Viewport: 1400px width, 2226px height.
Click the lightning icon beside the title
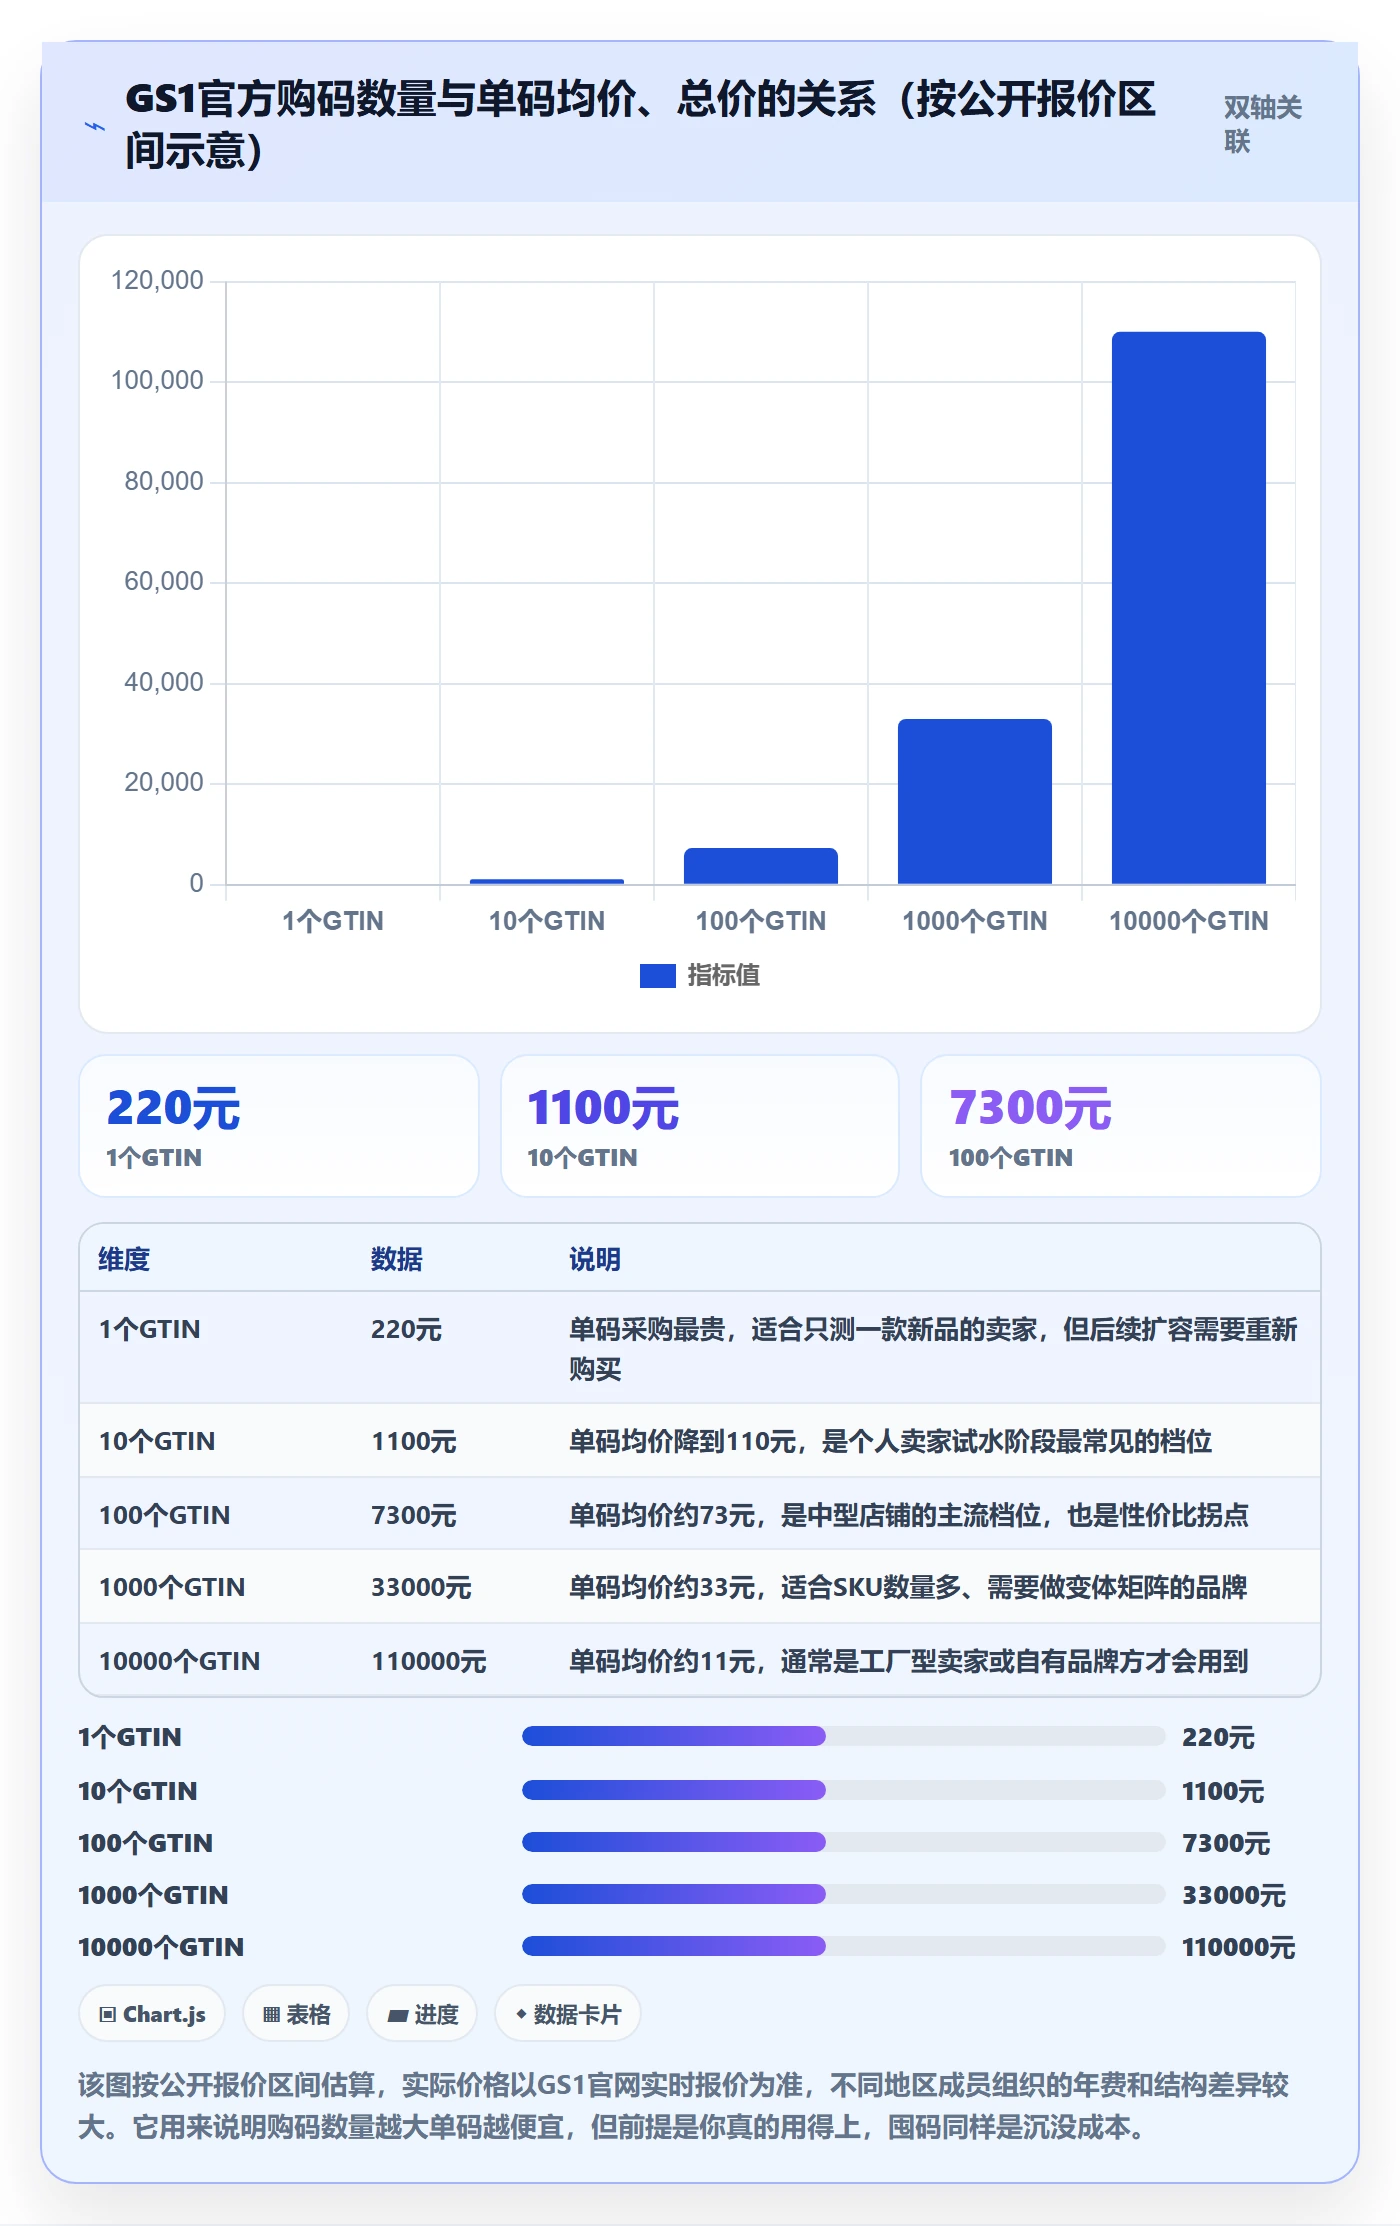[x=94, y=126]
